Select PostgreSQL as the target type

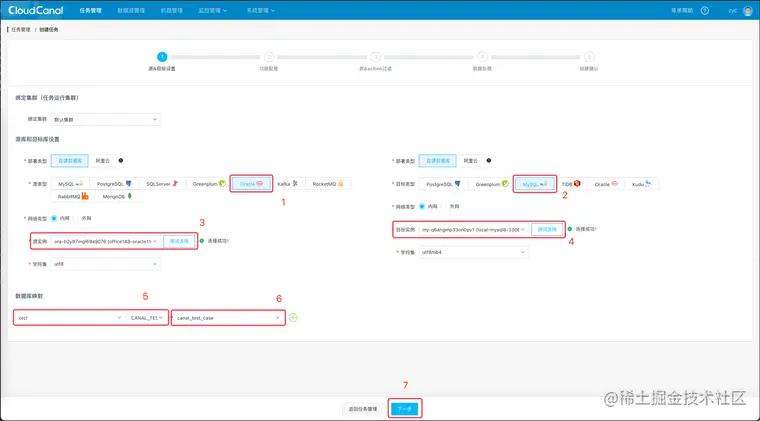pos(443,184)
